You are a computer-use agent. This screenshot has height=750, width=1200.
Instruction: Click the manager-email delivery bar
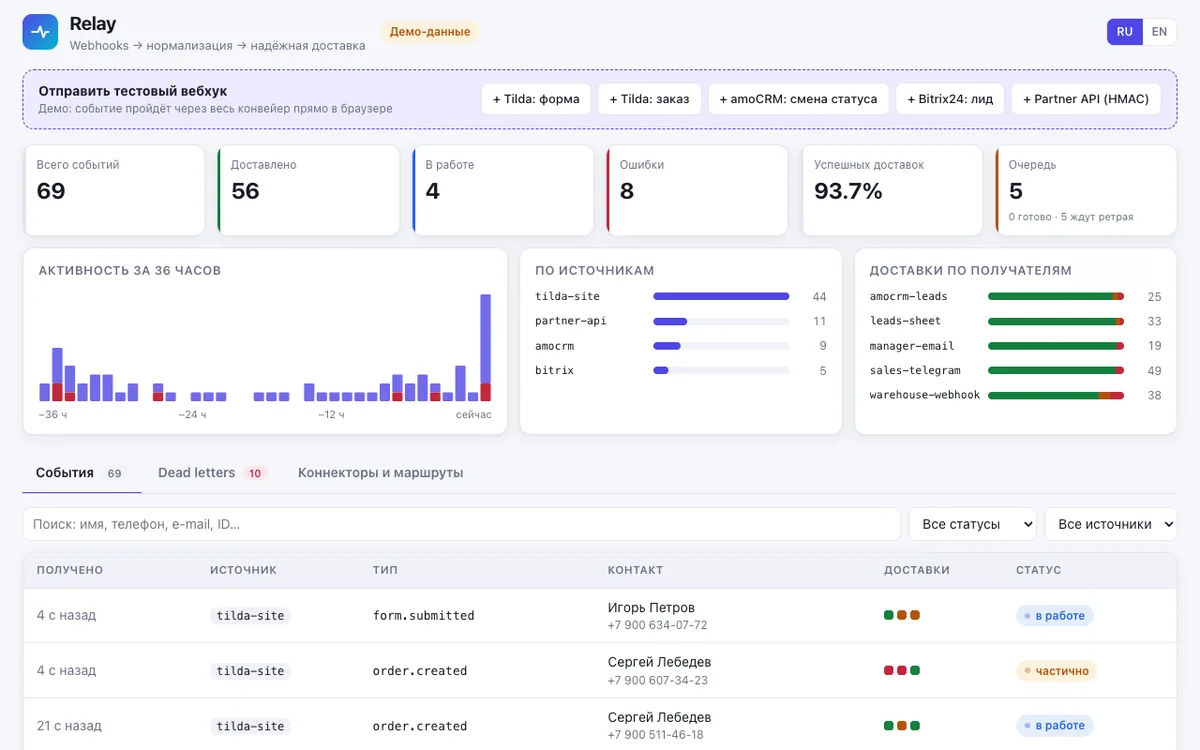[1056, 346]
